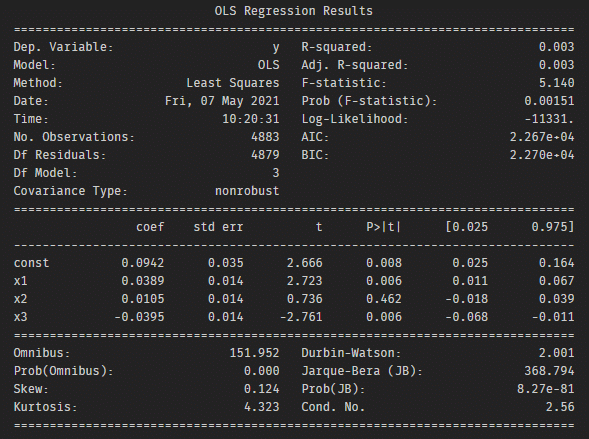Viewport: 589px width, 439px height.
Task: Click the Cond. No. value 2.56
Action: coord(560,407)
